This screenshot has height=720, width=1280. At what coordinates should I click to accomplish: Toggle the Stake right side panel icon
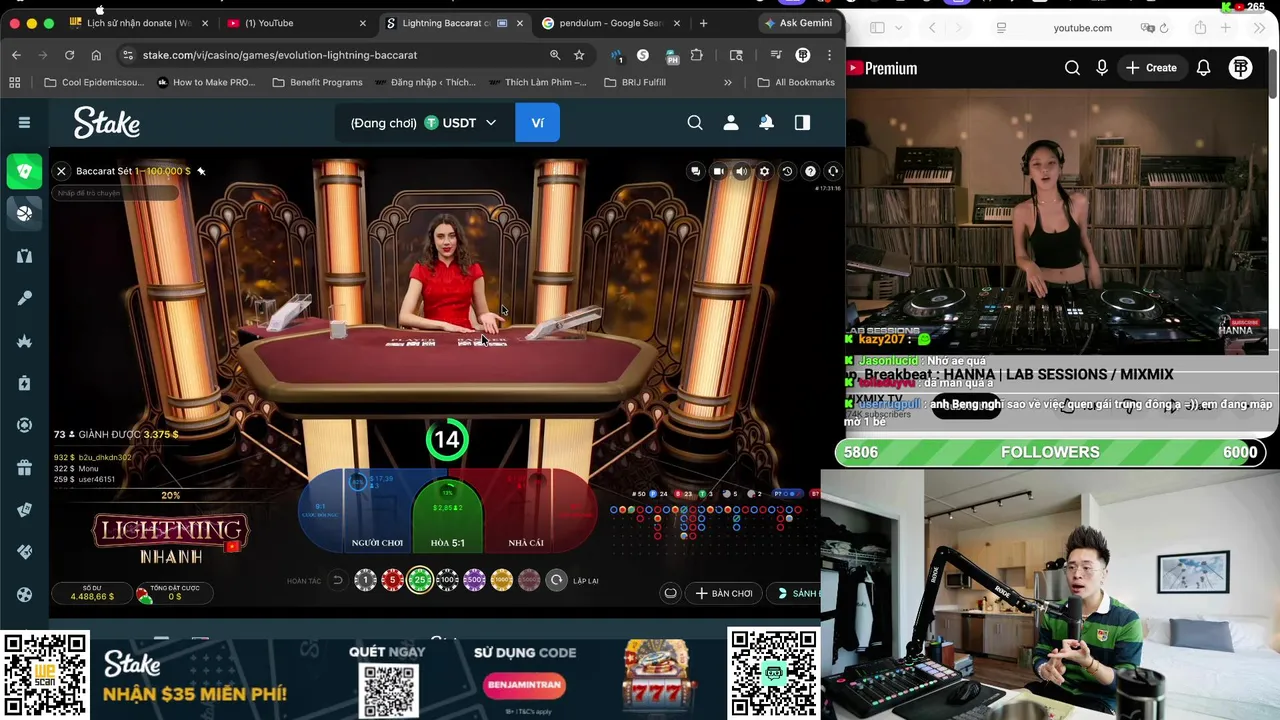(802, 123)
